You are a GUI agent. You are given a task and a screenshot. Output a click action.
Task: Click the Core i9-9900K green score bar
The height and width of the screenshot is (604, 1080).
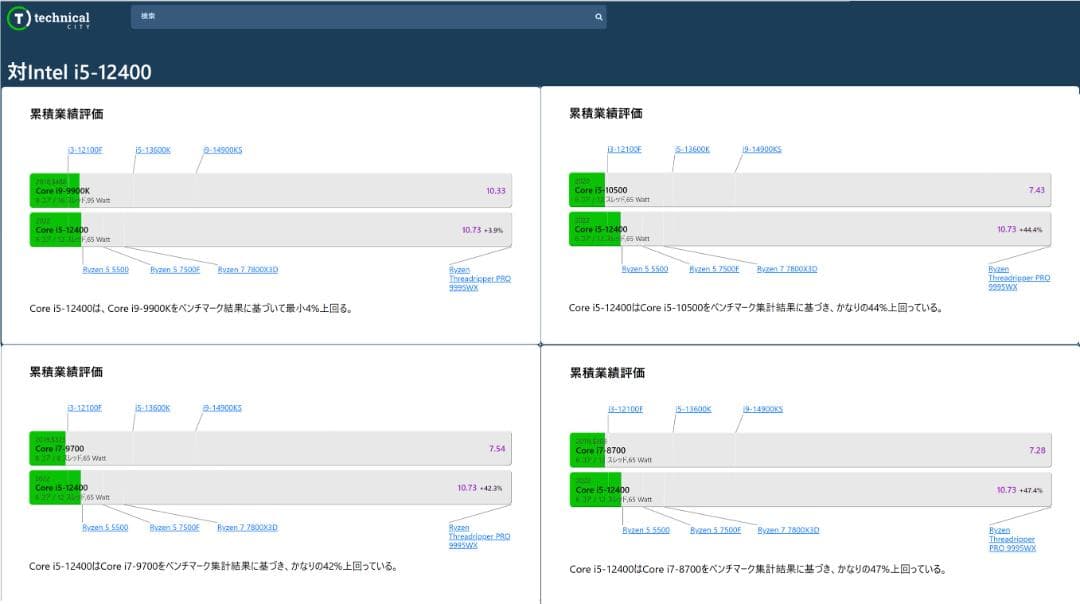pos(55,190)
